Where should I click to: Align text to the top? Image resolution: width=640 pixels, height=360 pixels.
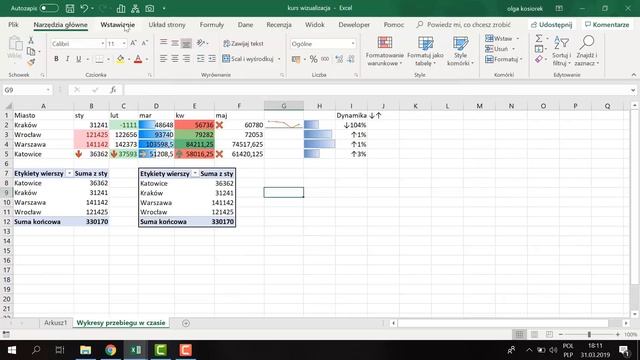[x=163, y=42]
